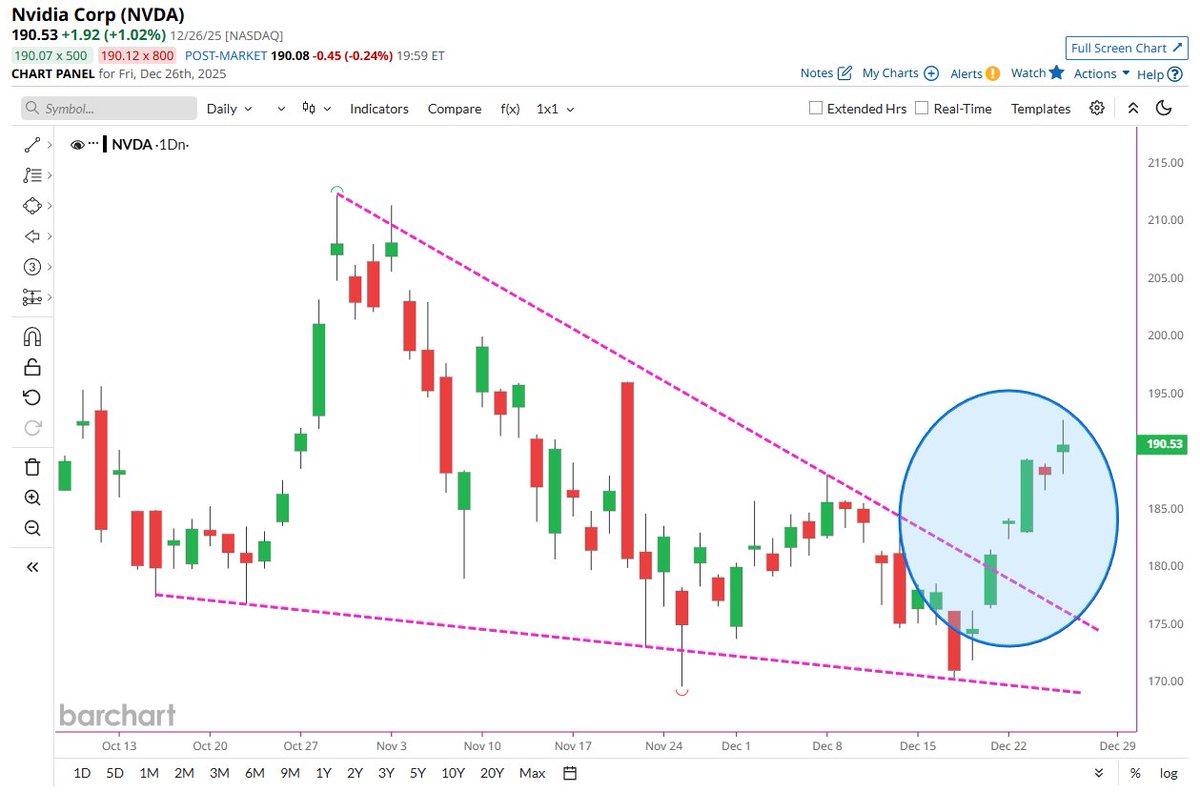
Task: Set range to 1M
Action: coord(149,773)
